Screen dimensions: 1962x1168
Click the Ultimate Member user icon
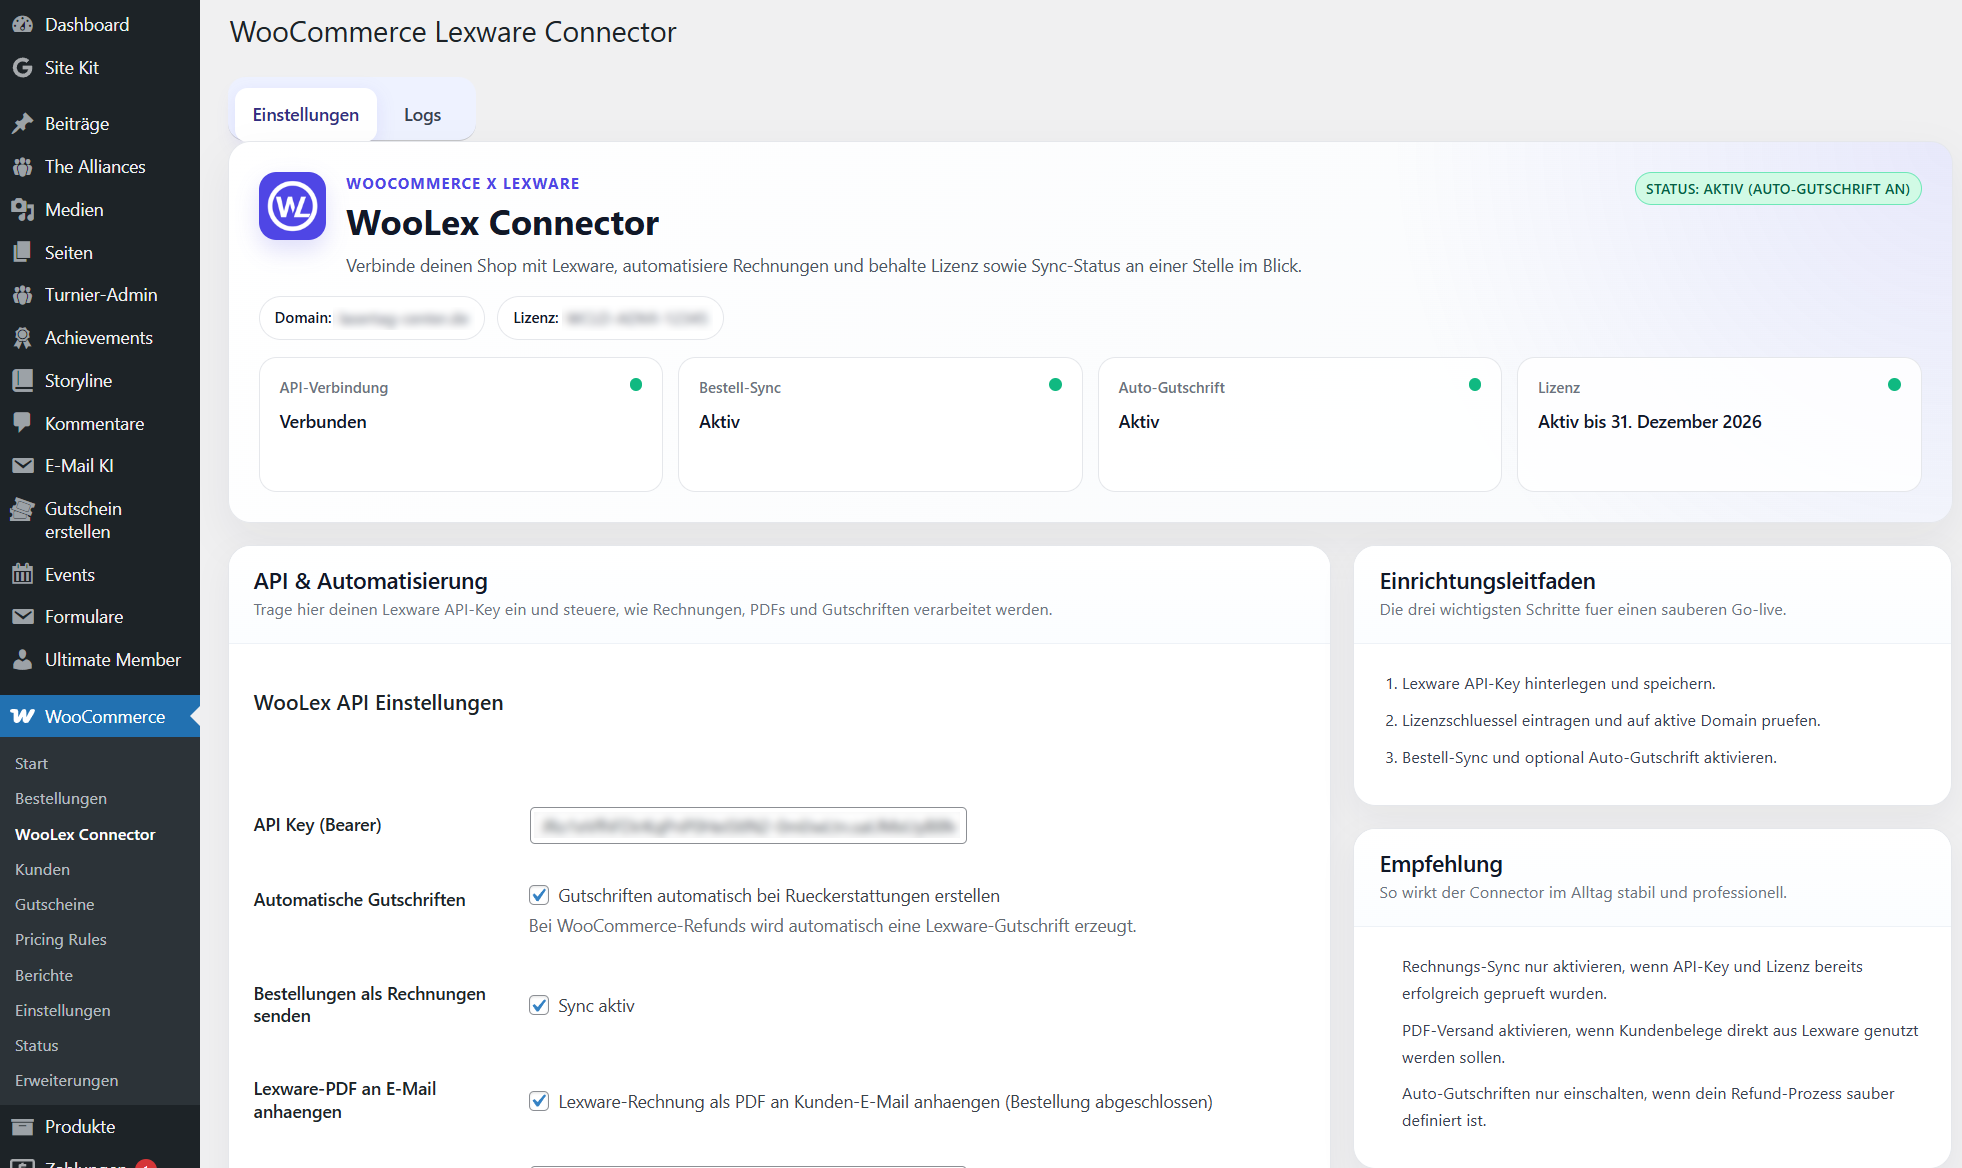click(22, 660)
